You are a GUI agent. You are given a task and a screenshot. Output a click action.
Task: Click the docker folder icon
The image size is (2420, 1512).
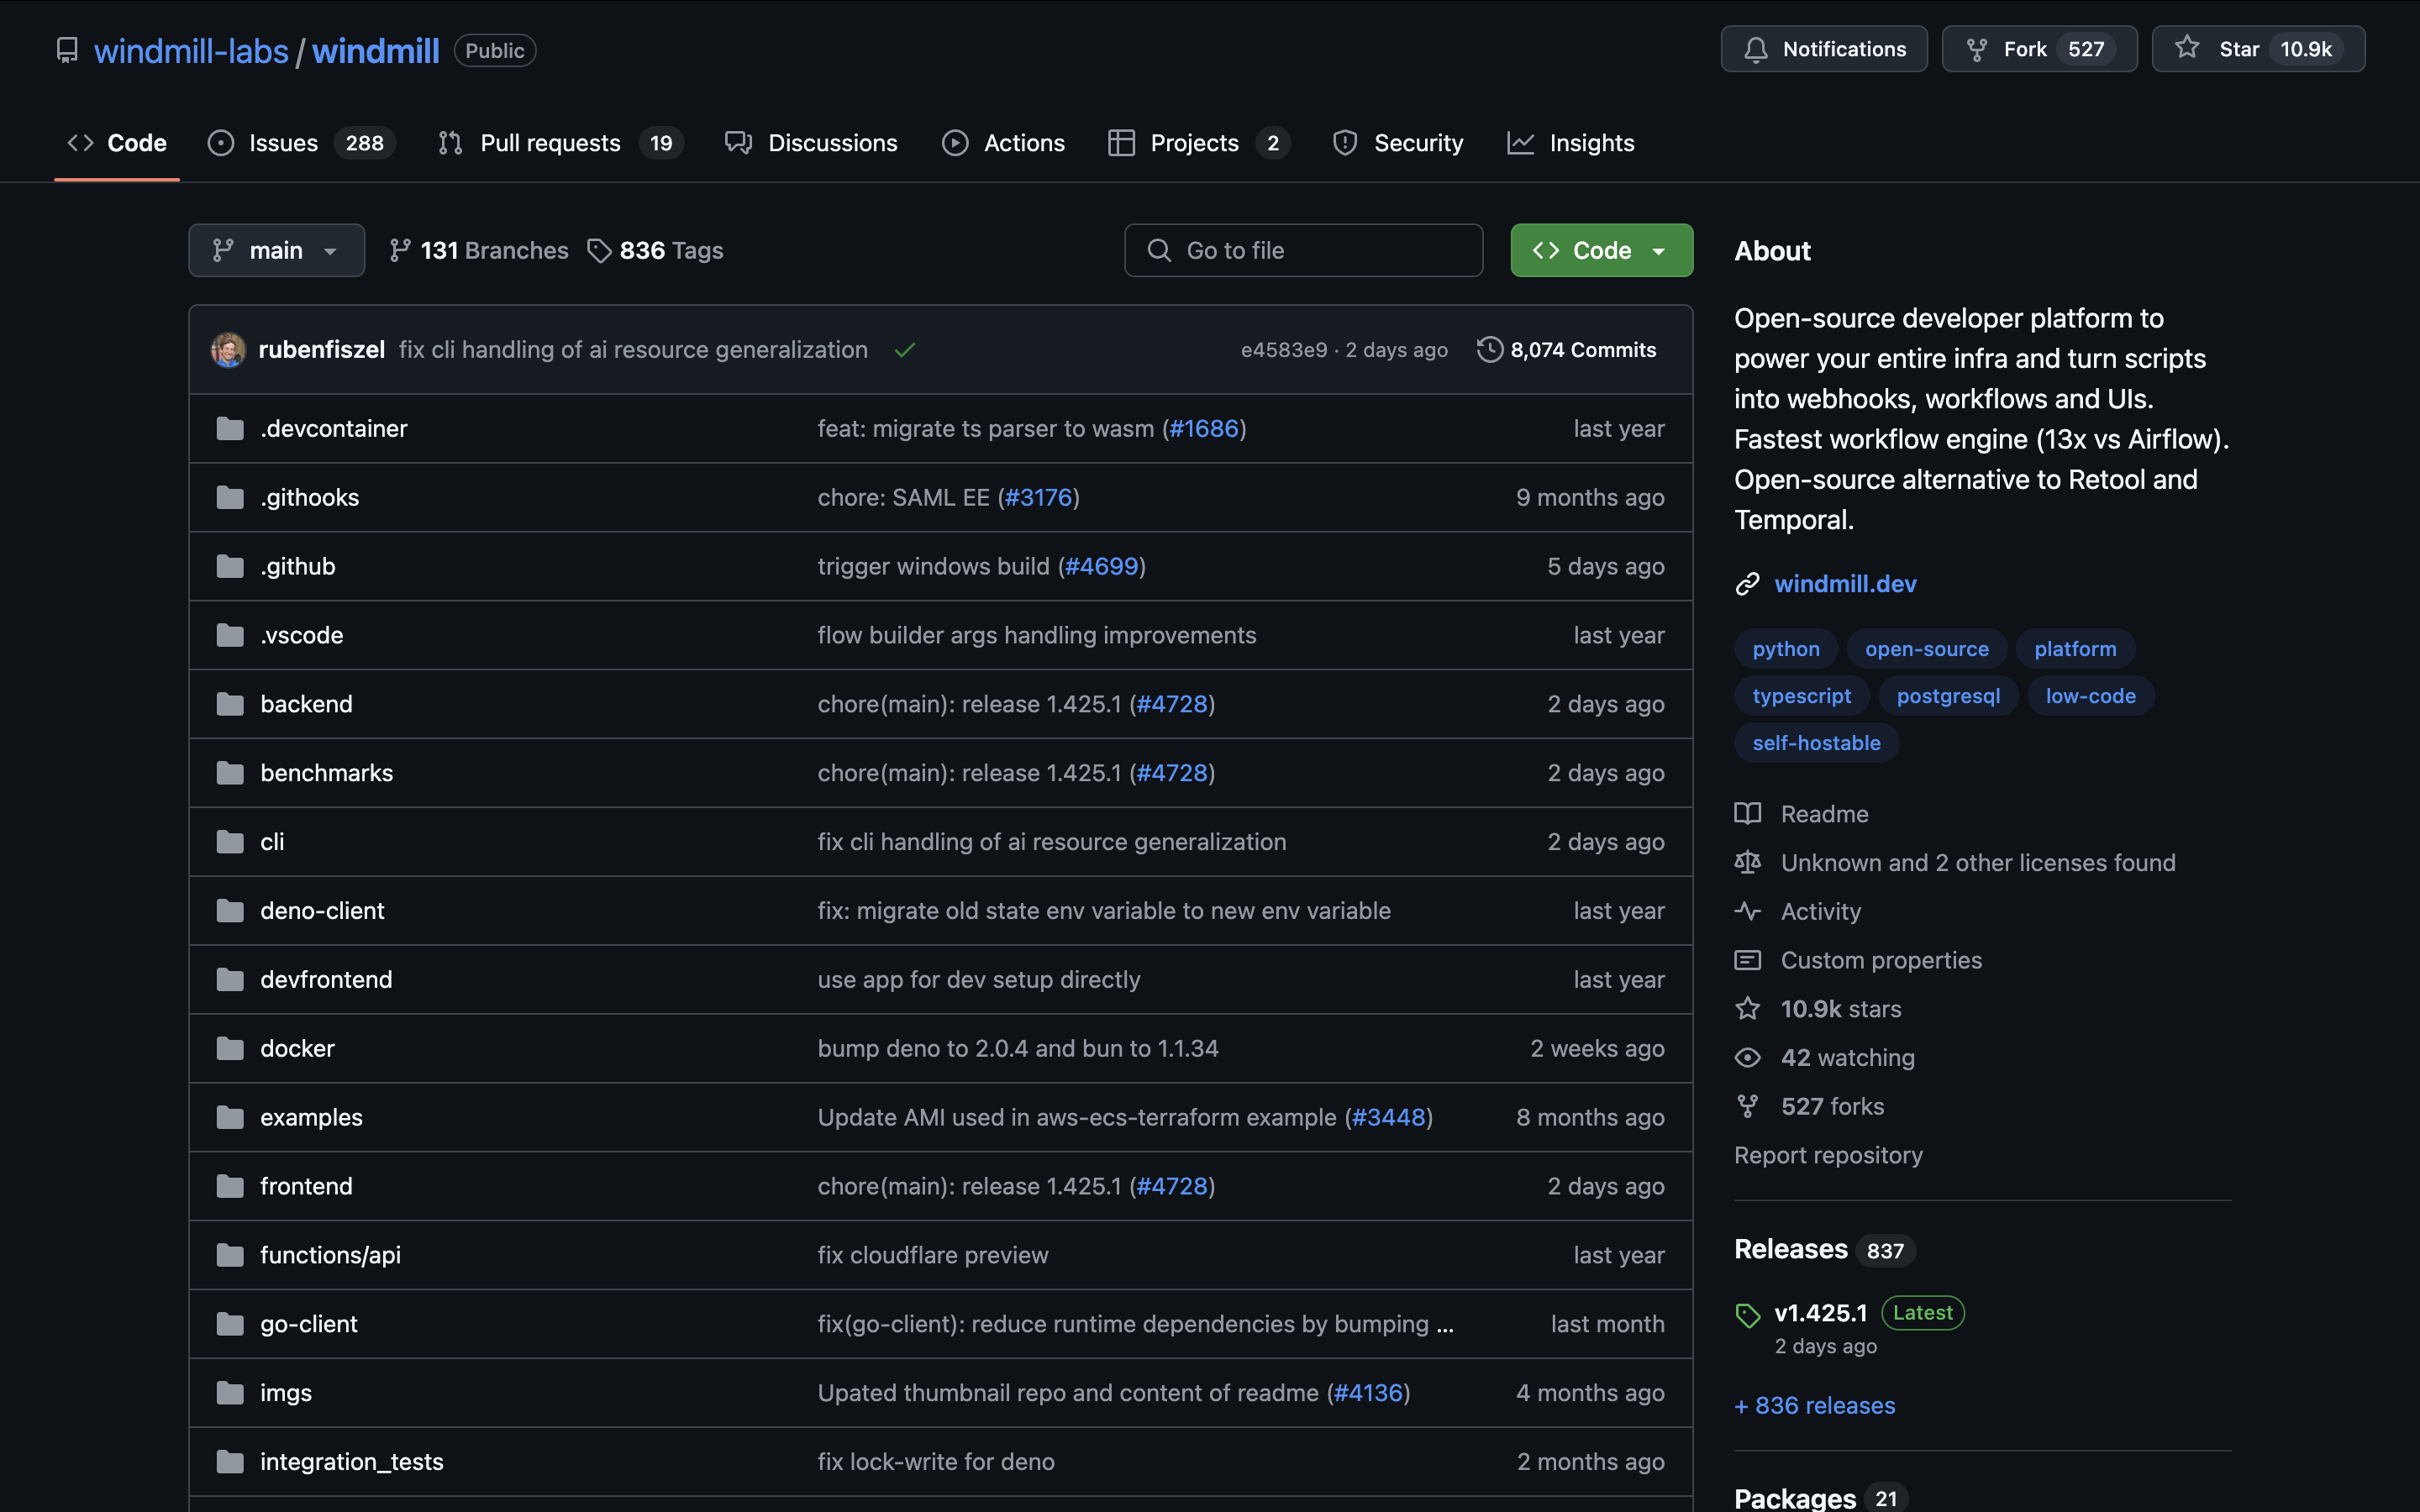tap(230, 1049)
